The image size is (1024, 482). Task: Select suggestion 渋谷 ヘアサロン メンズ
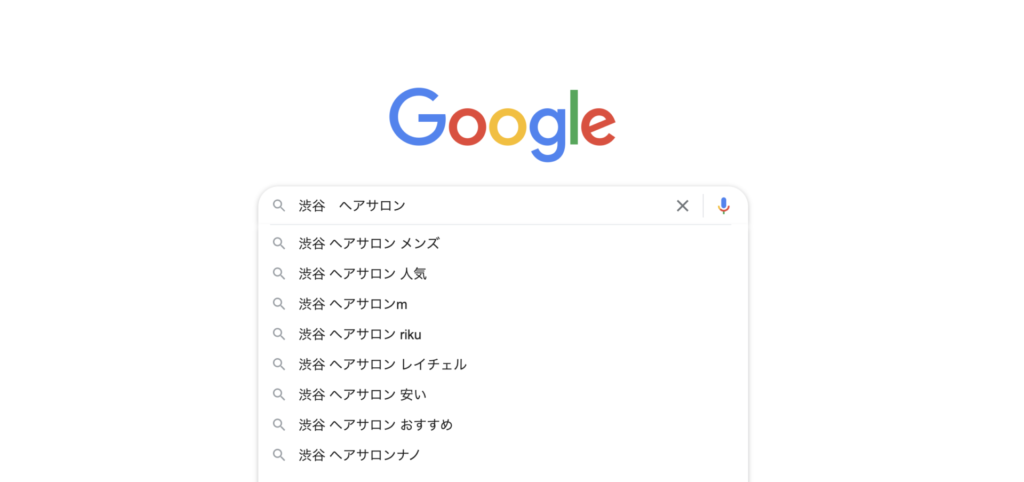tap(503, 244)
